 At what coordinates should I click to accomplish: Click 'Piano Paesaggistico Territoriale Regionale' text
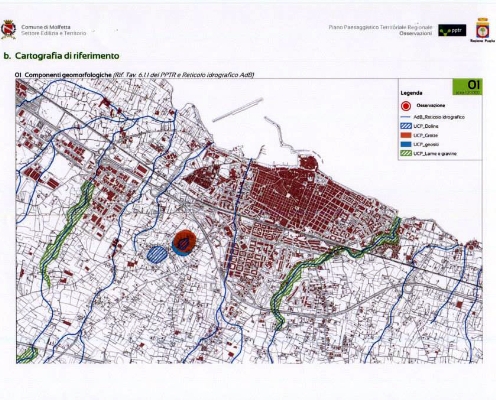click(380, 27)
